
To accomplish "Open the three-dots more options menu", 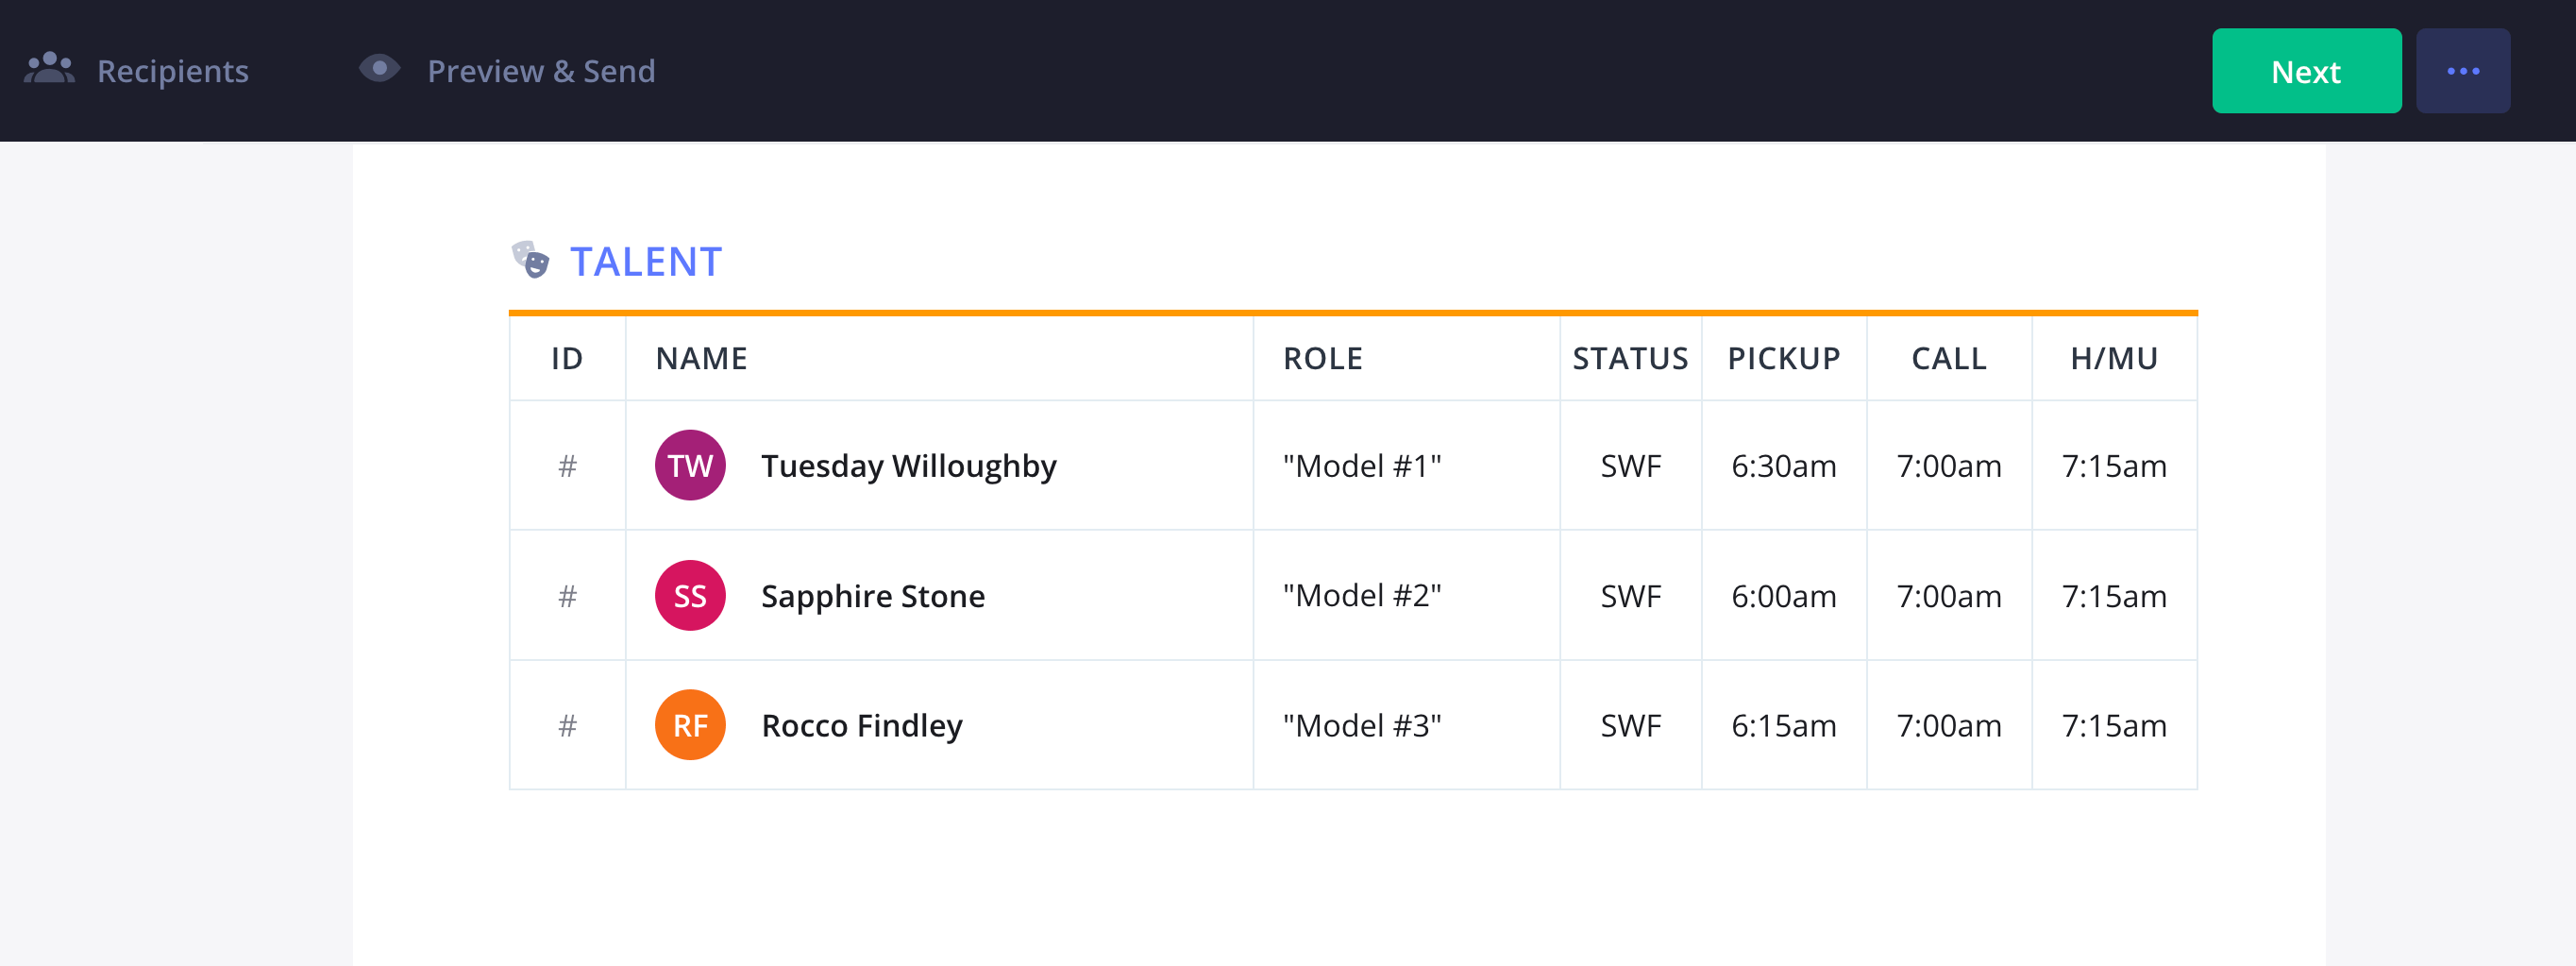I will tap(2462, 71).
